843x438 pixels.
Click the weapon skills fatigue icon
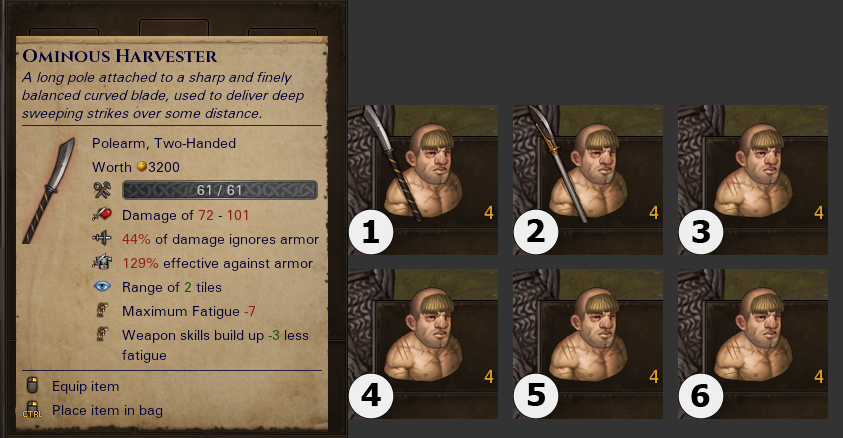click(102, 334)
